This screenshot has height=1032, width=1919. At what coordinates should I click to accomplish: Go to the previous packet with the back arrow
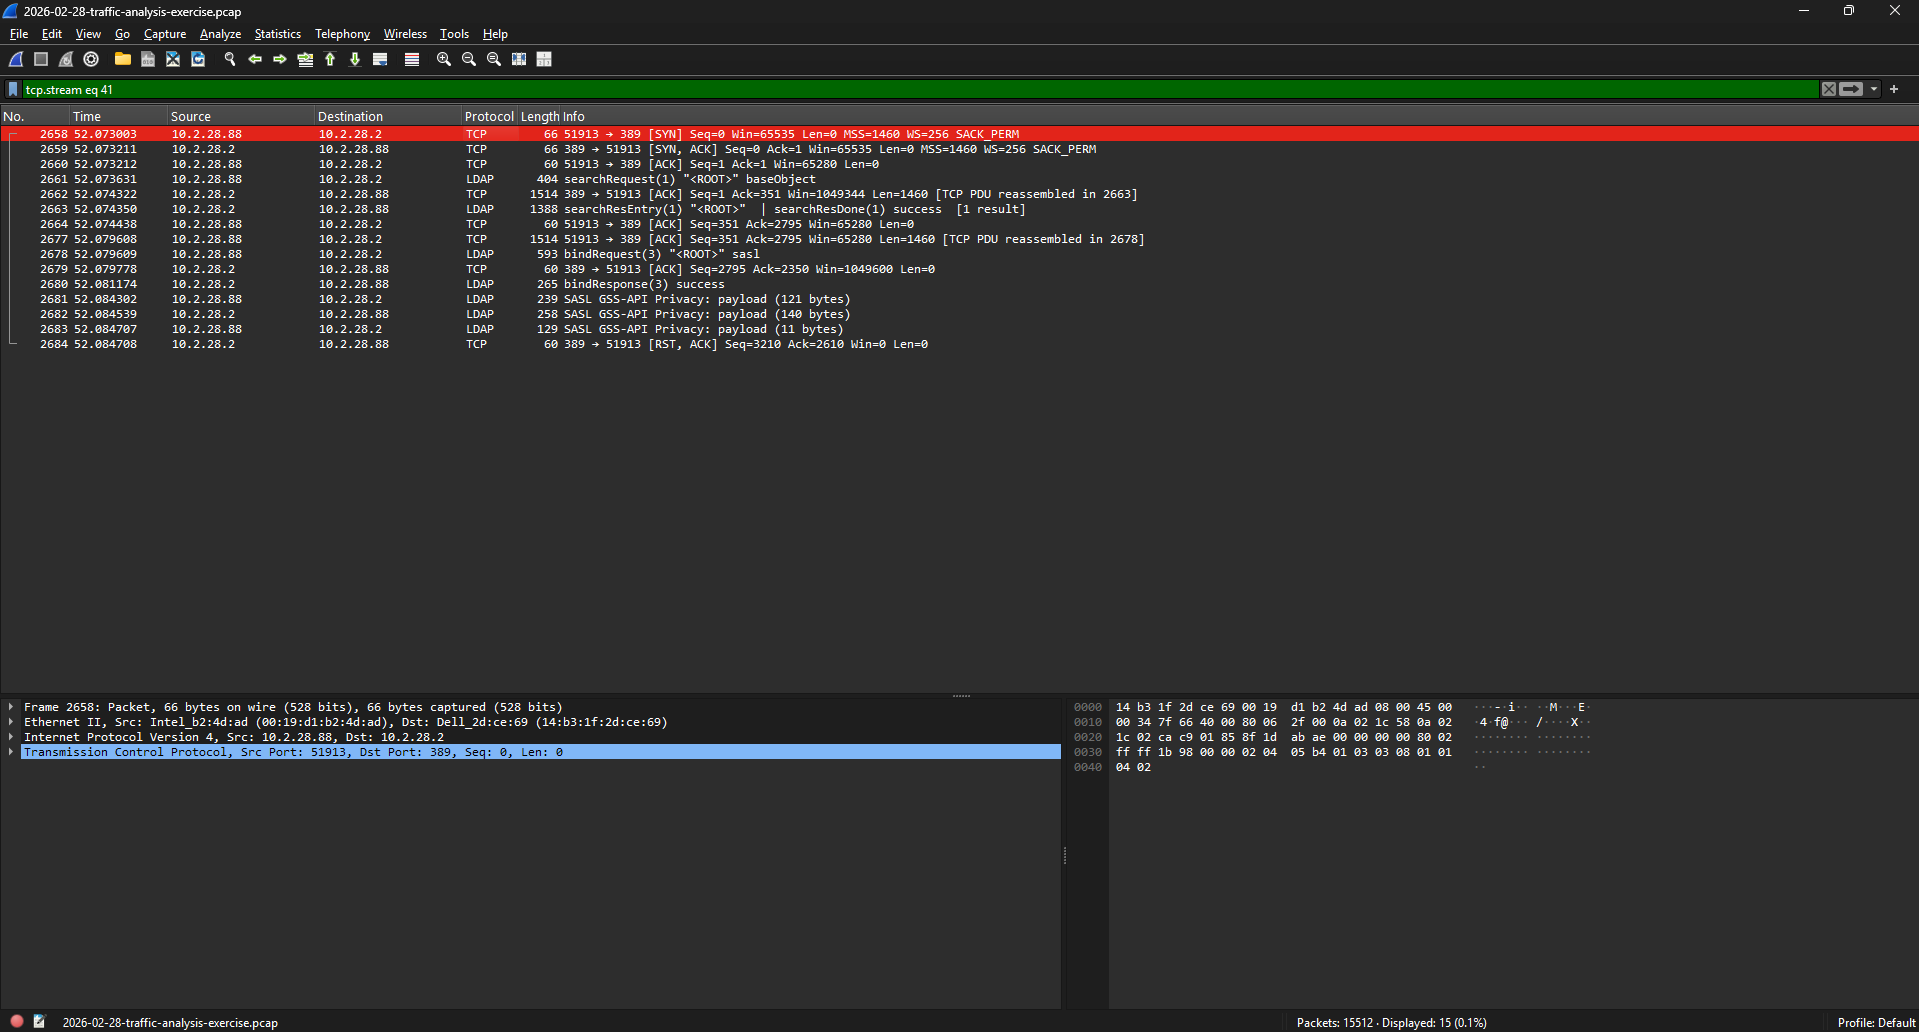pos(255,59)
